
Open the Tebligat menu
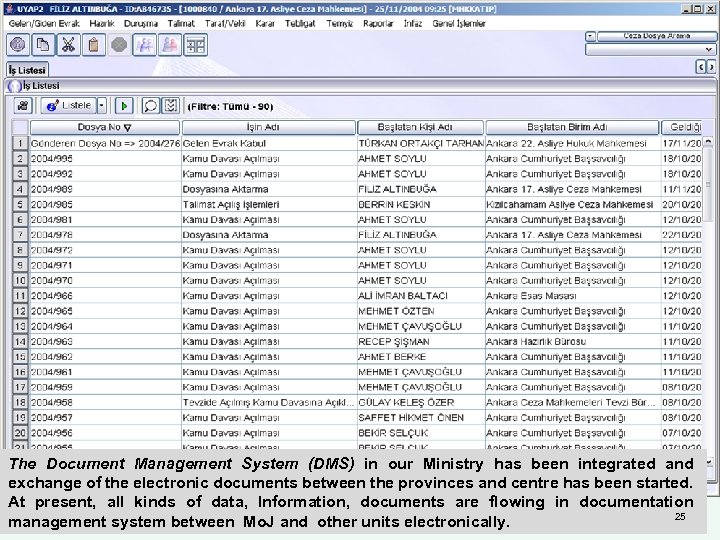300,23
